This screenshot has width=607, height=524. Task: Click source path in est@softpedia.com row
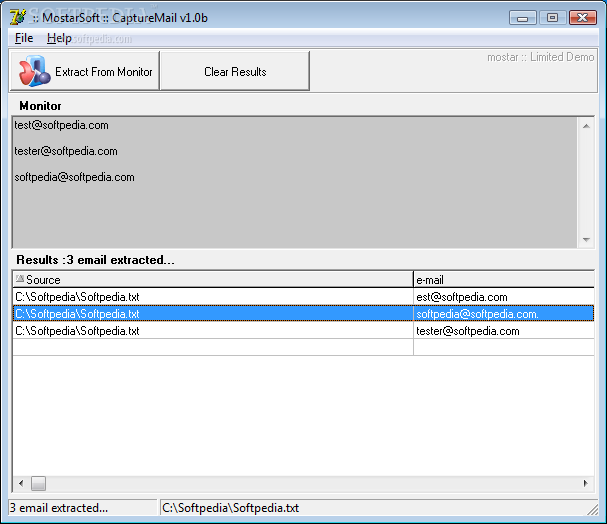coord(213,297)
